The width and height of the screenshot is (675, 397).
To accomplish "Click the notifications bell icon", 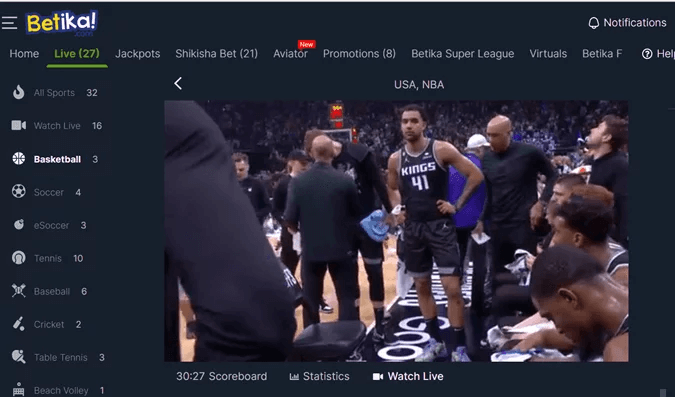I will [594, 23].
